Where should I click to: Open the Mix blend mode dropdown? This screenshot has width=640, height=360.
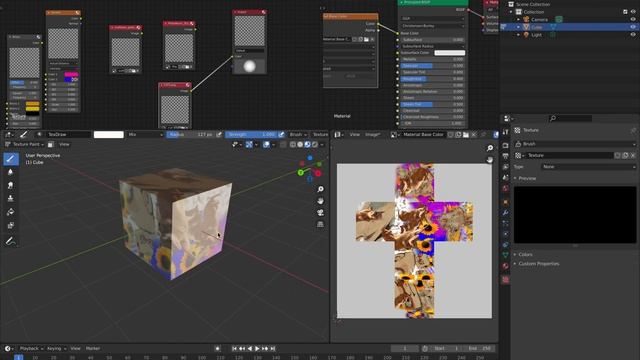(145, 134)
